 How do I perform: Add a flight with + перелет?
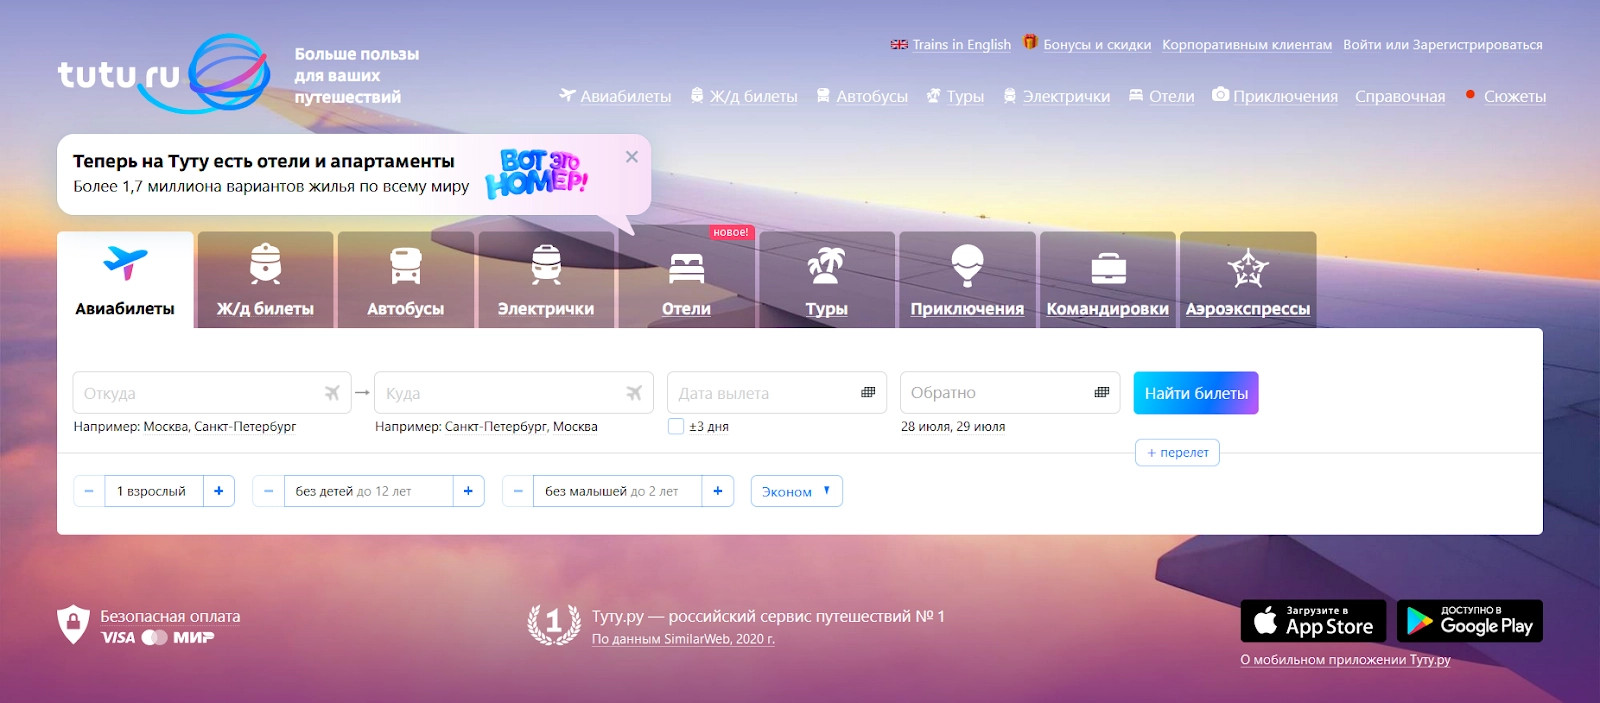[1177, 452]
